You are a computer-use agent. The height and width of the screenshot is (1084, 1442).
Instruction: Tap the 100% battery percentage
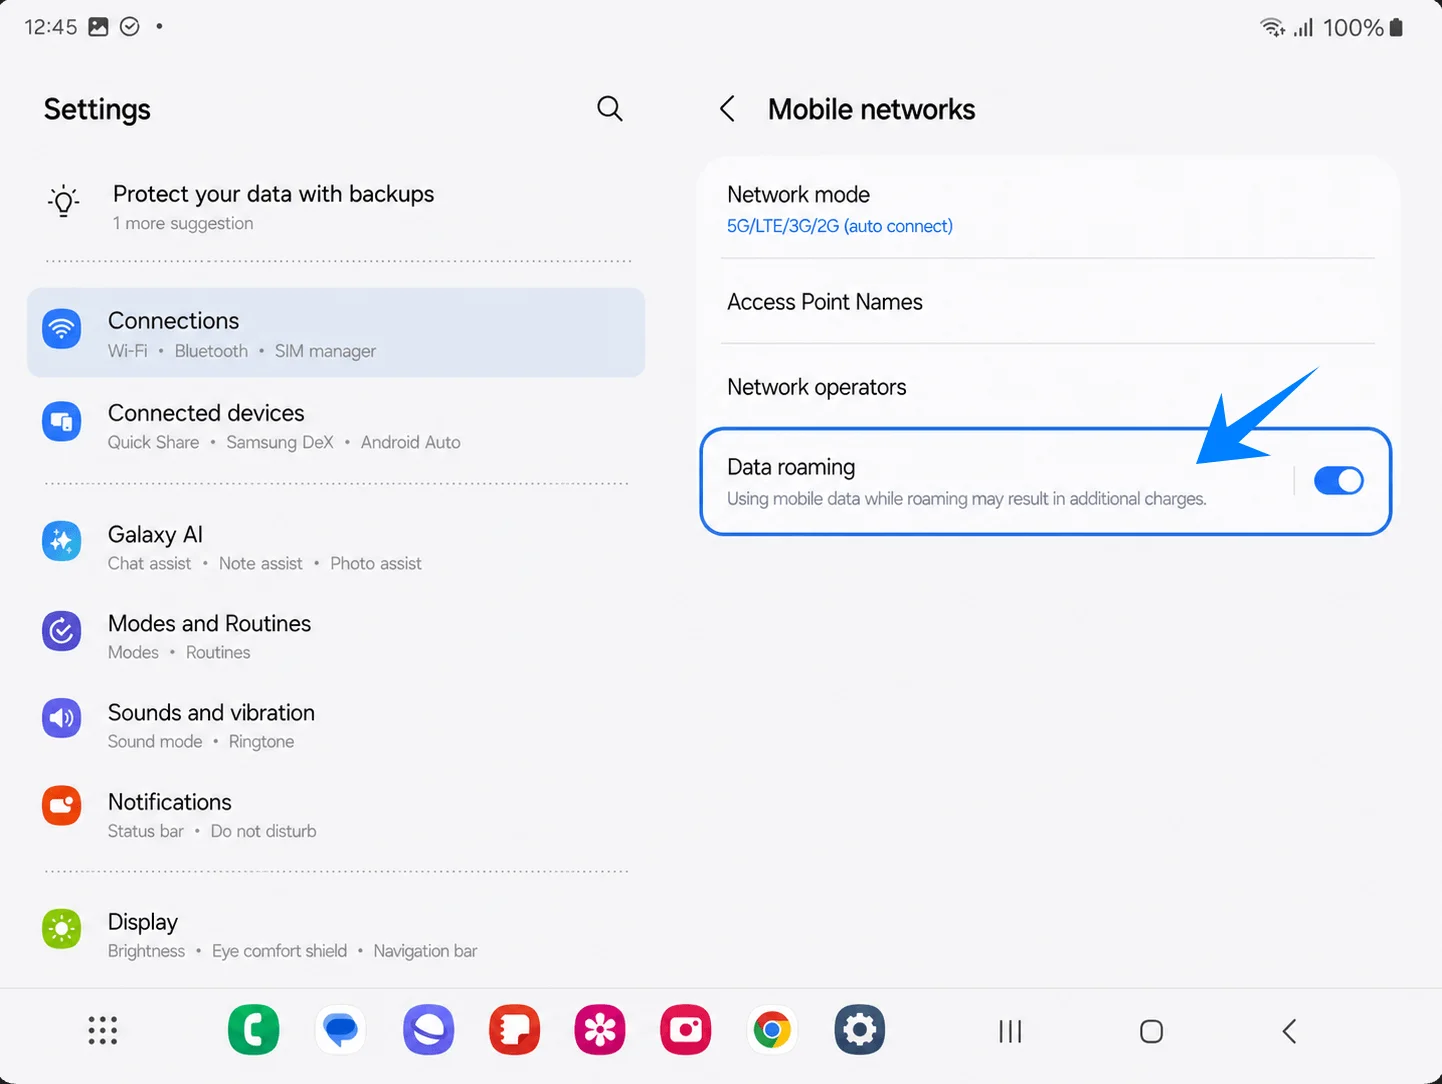(1353, 27)
